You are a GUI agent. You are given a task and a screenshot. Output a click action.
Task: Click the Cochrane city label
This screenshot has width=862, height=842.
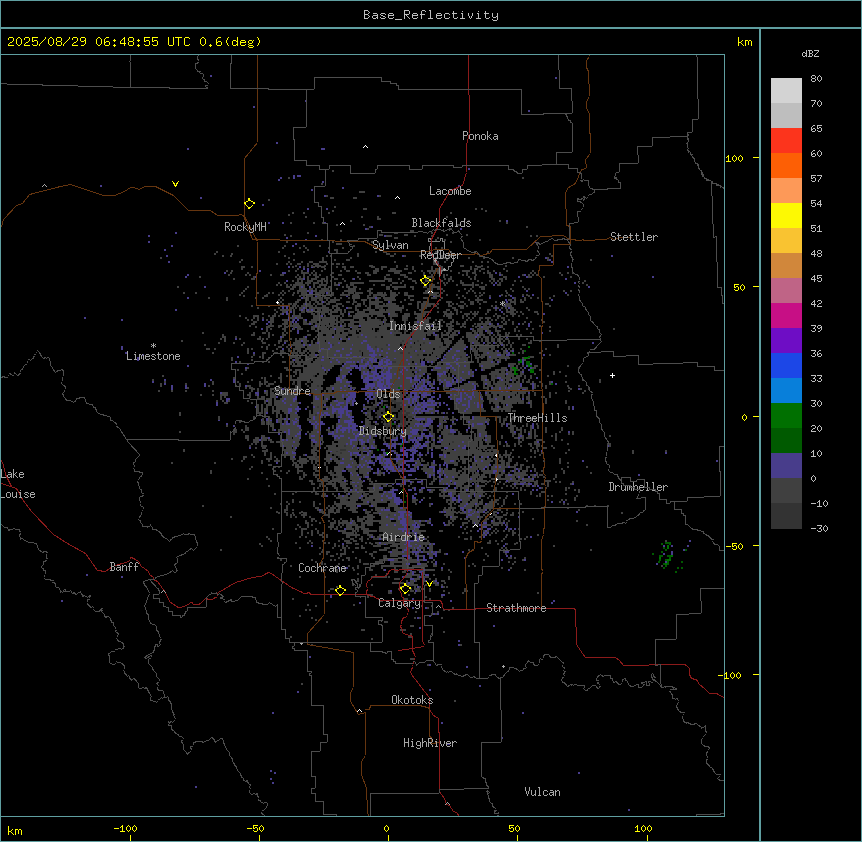pyautogui.click(x=322, y=568)
